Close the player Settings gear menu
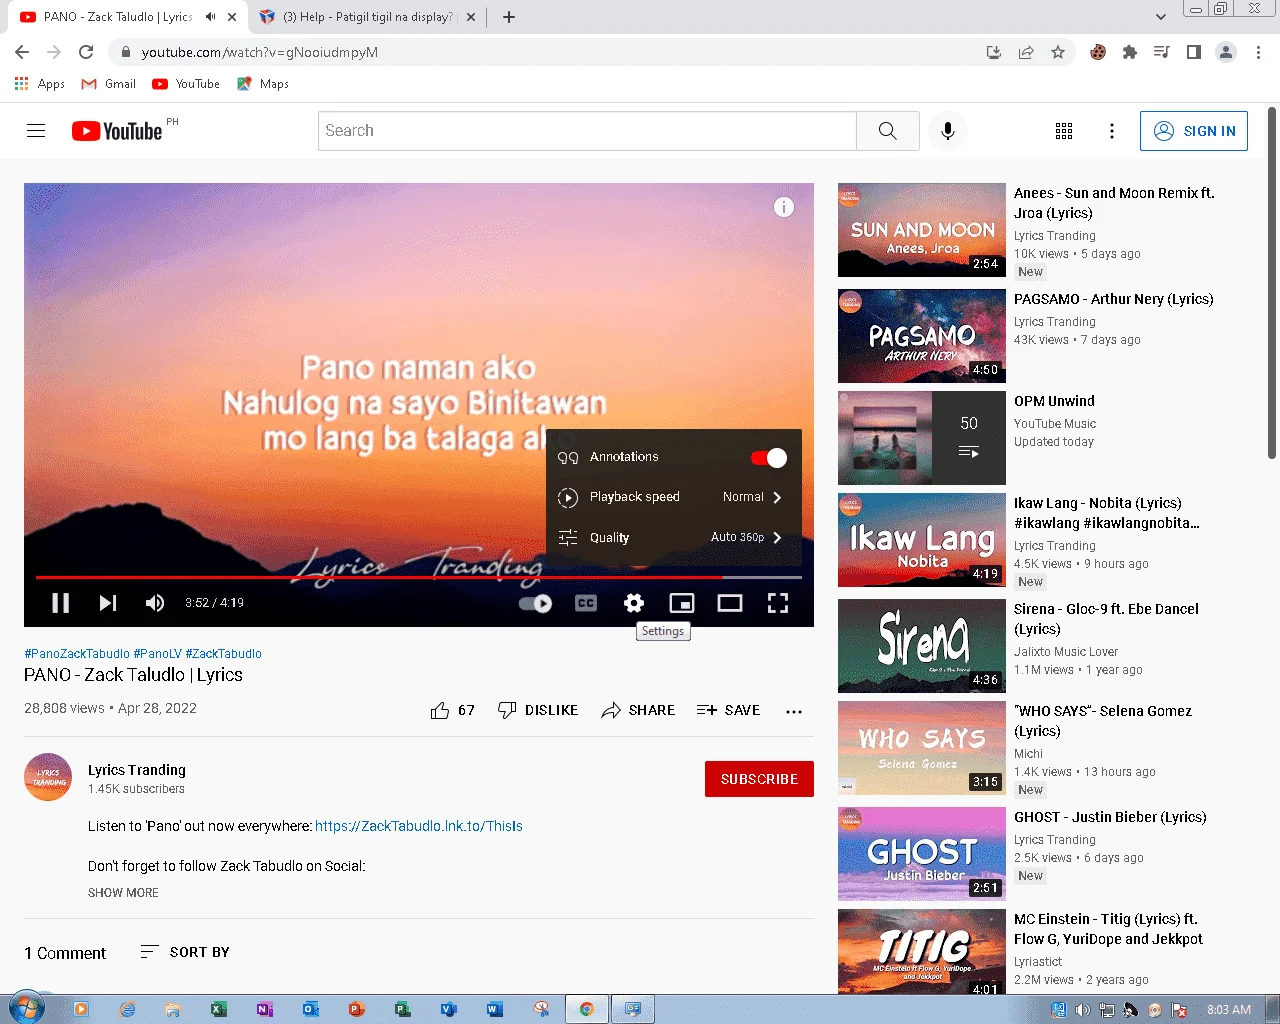The height and width of the screenshot is (1024, 1280). pos(634,603)
